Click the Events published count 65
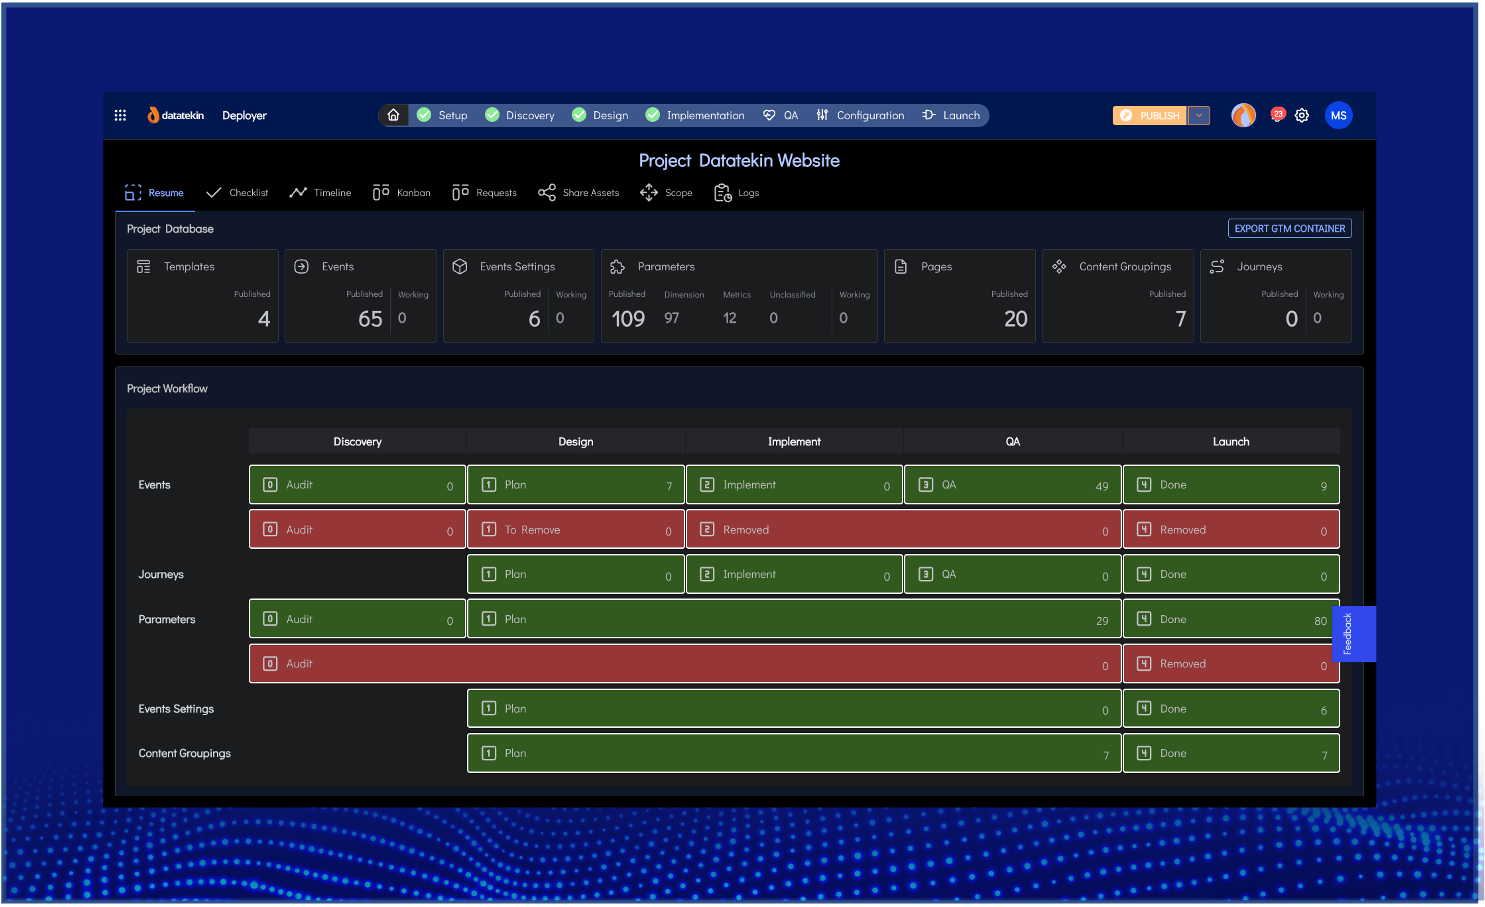Screen dimensions: 1485x907 (x=370, y=319)
